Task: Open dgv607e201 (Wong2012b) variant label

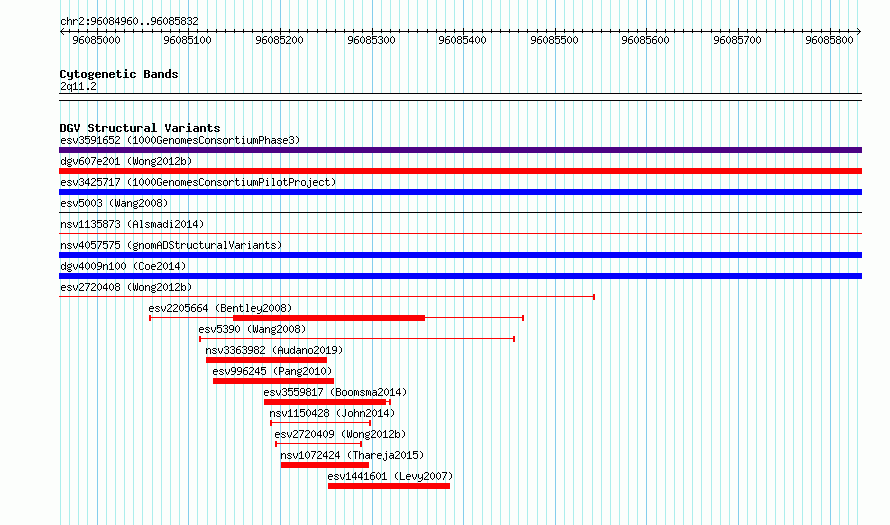Action: coord(126,161)
